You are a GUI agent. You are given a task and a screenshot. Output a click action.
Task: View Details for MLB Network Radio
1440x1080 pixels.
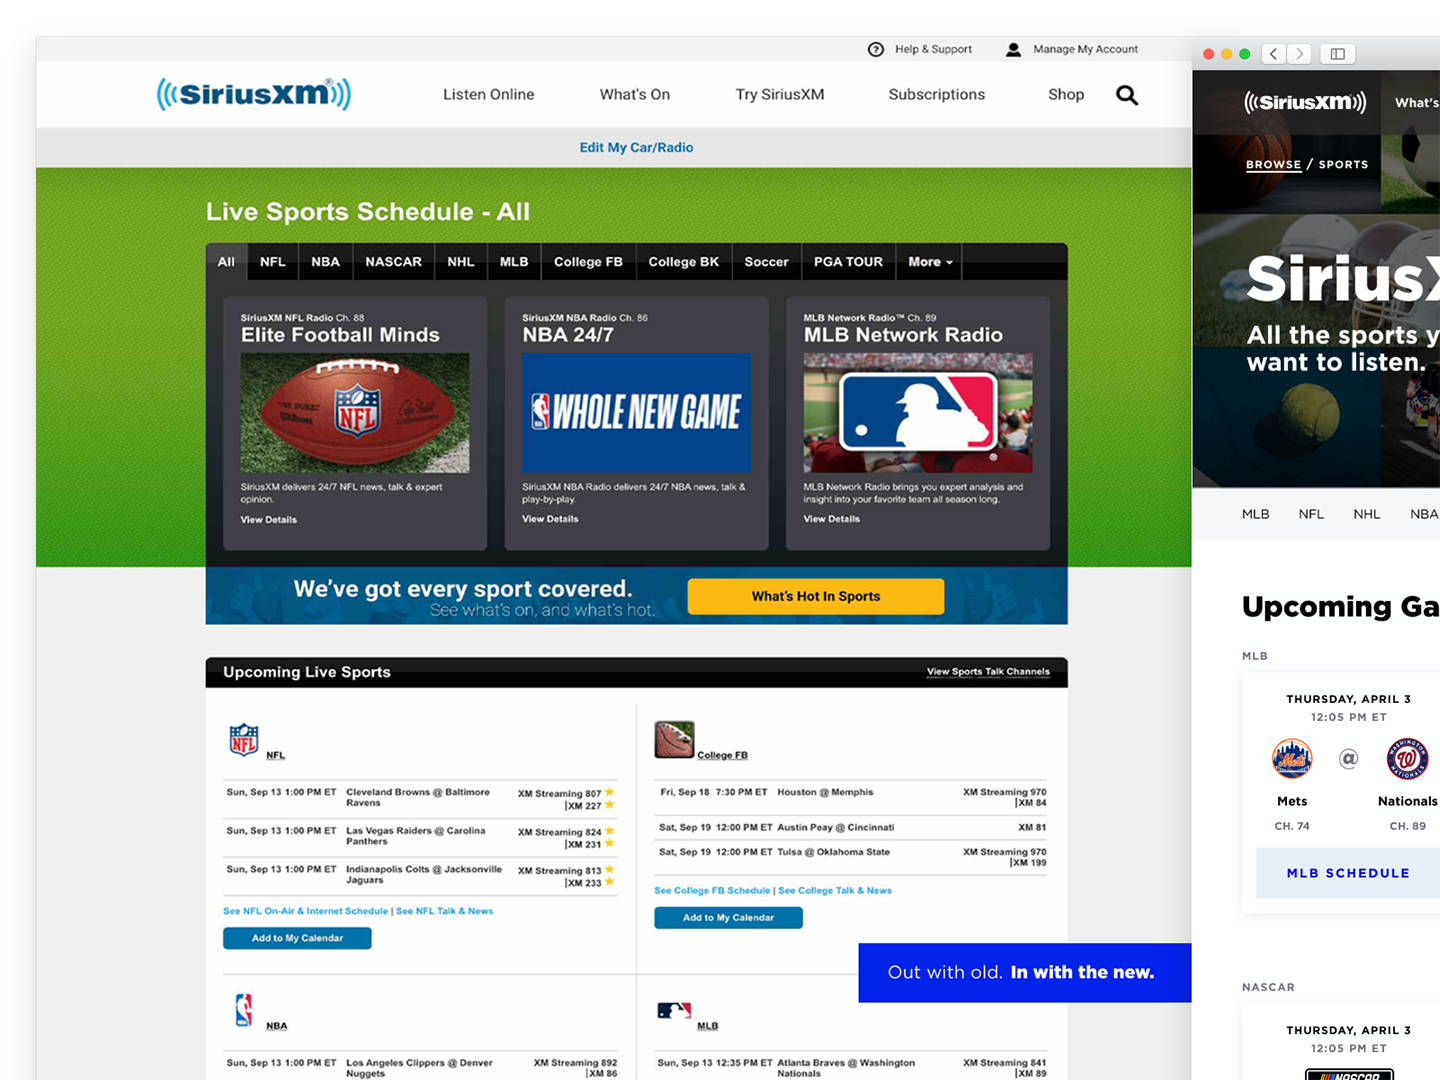pyautogui.click(x=831, y=519)
